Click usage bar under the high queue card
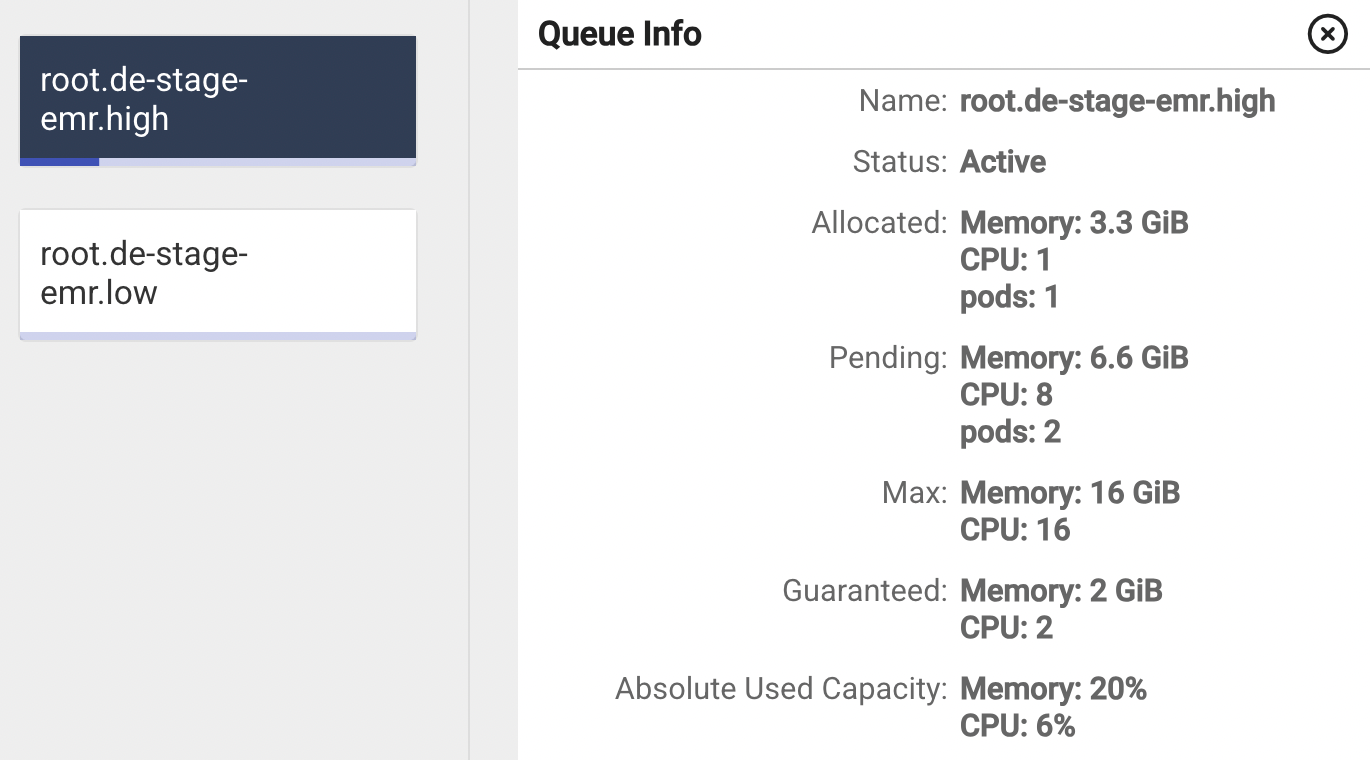1370x760 pixels. [217, 161]
